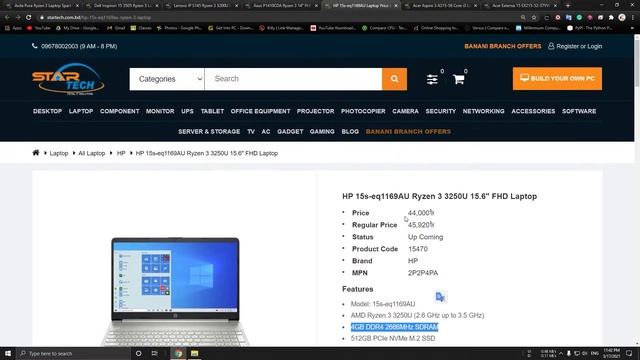Switch to the Dell Inspiron 15 tab
Image resolution: width=640 pixels, height=360 pixels.
click(123, 6)
